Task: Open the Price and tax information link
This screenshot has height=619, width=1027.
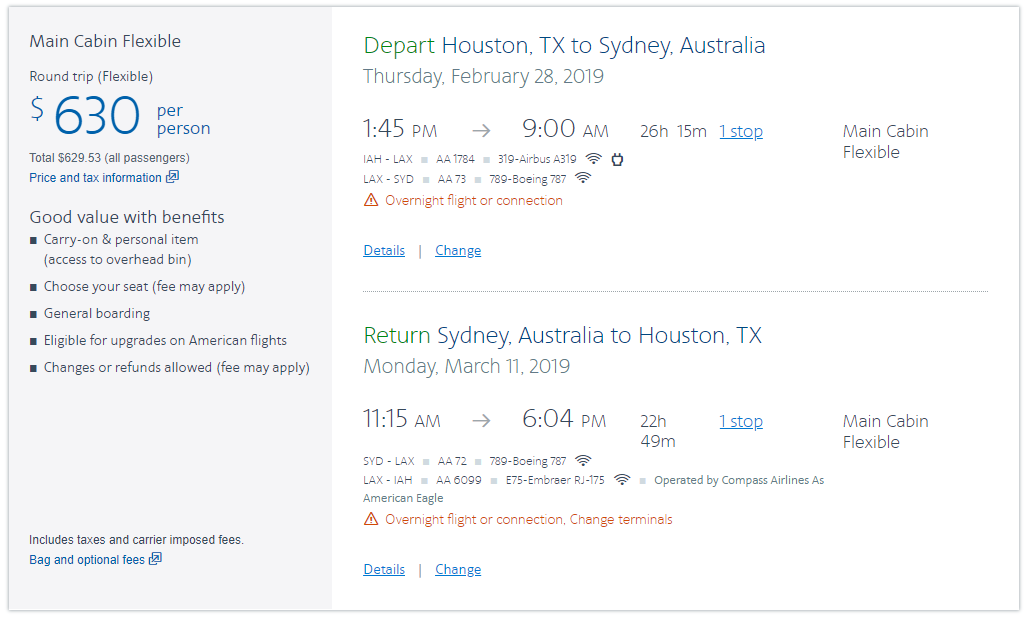Action: point(95,178)
